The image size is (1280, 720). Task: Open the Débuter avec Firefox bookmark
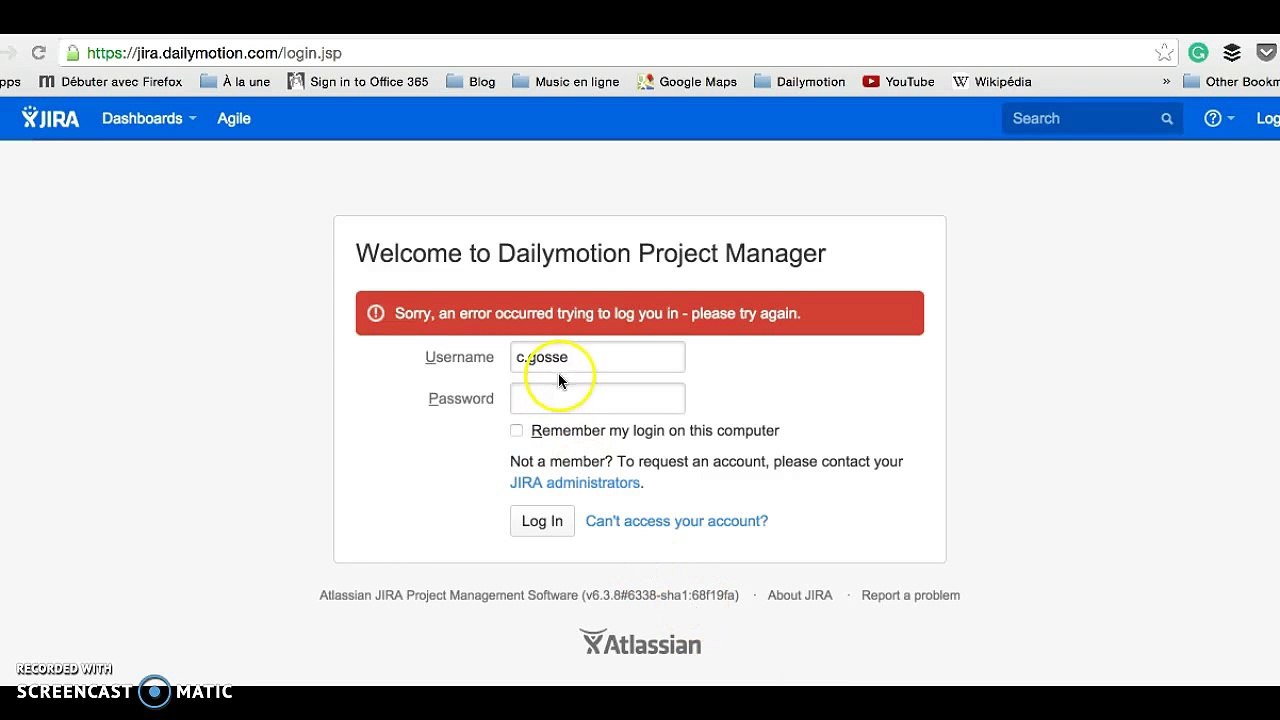(110, 82)
